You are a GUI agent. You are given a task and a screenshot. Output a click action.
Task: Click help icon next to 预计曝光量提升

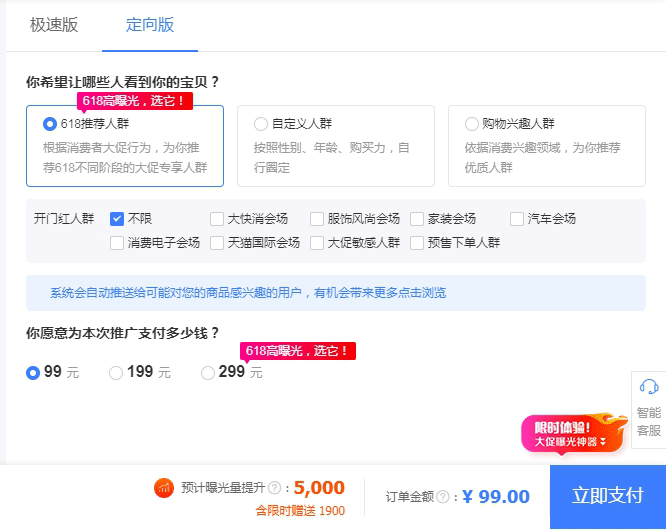point(274,488)
